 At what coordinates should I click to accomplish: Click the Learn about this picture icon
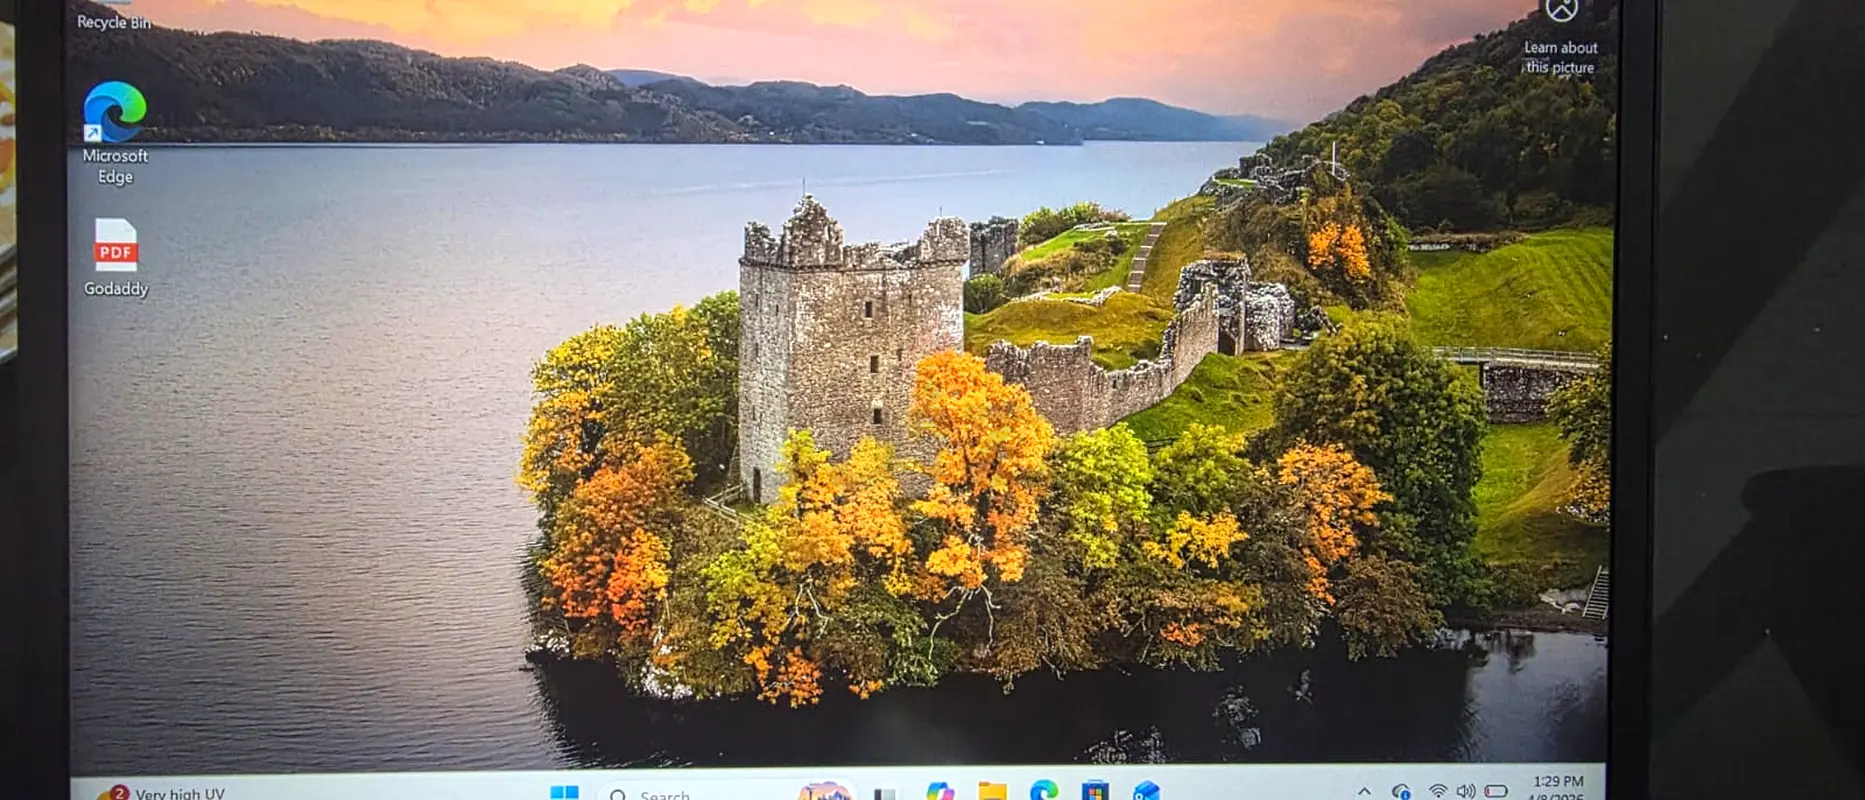(1560, 12)
